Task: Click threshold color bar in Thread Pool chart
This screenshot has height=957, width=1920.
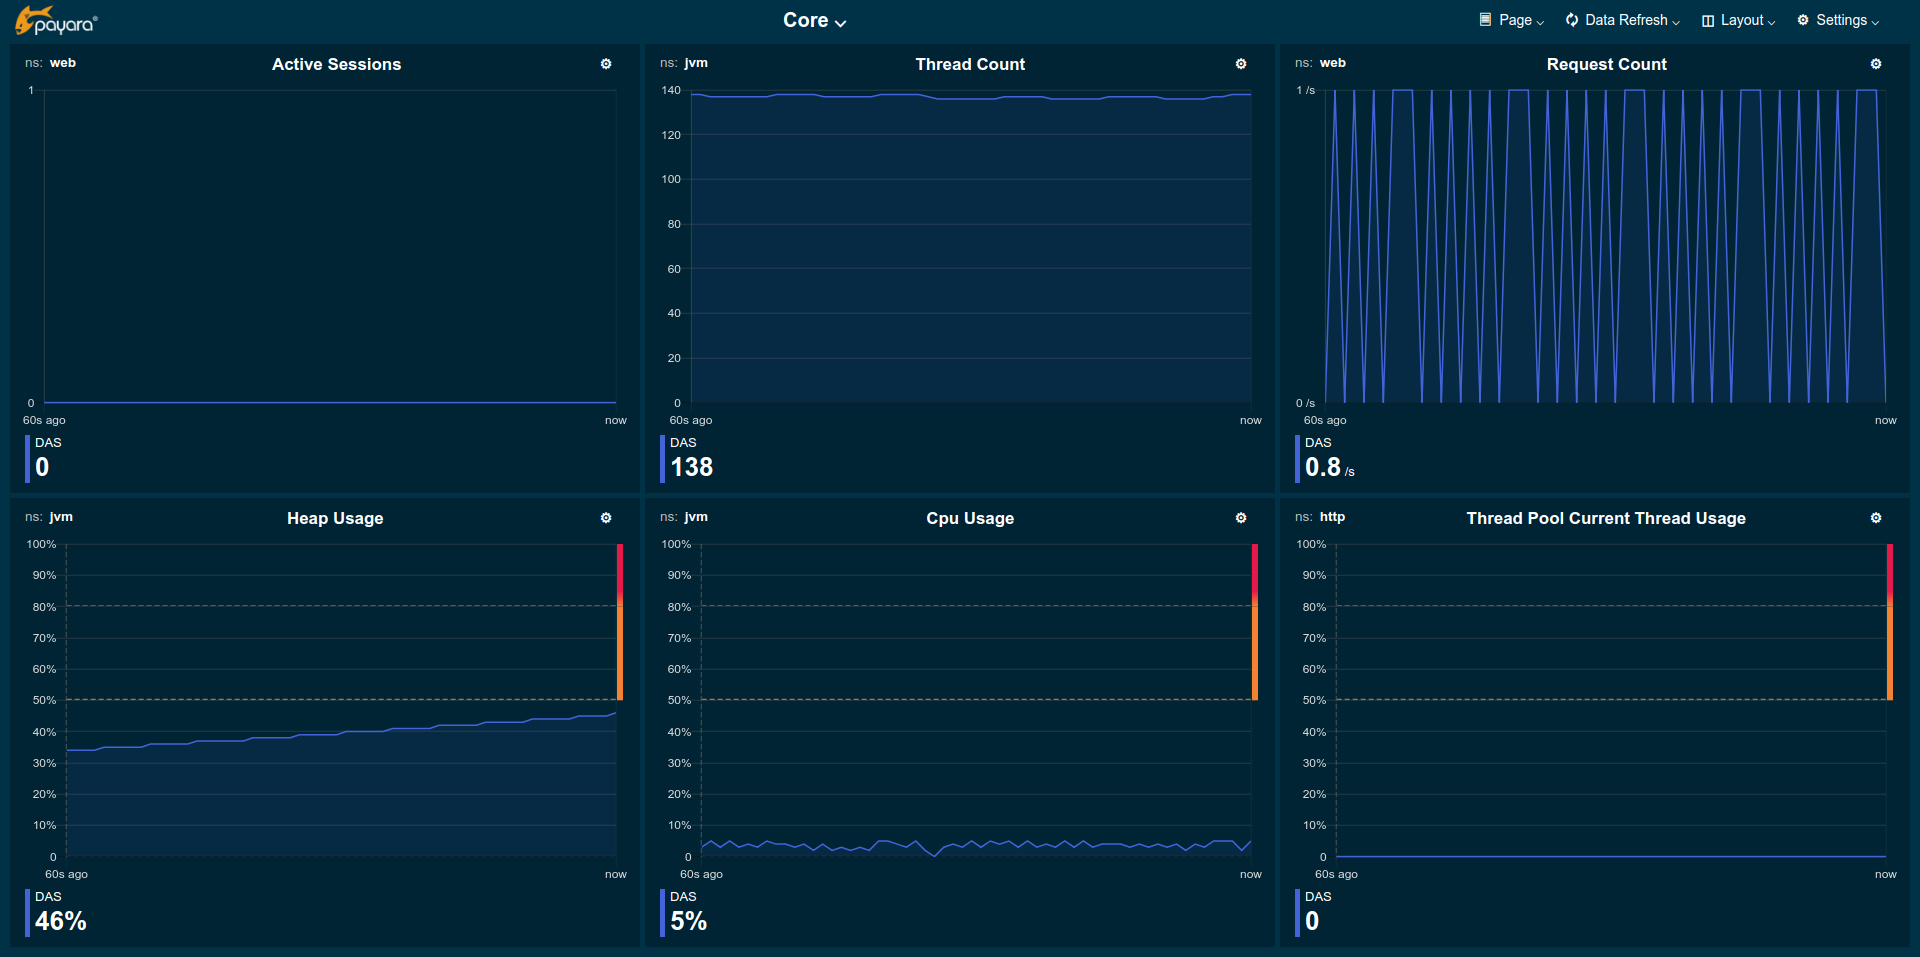Action: point(1890,622)
